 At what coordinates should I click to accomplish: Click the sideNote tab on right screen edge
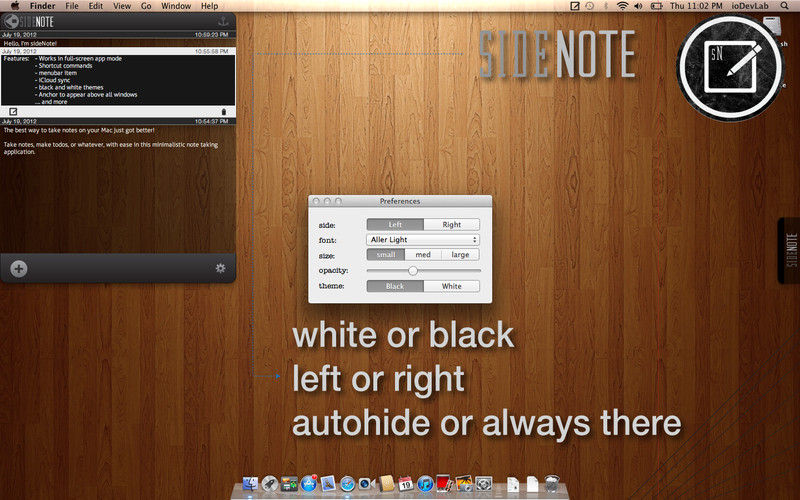[789, 250]
